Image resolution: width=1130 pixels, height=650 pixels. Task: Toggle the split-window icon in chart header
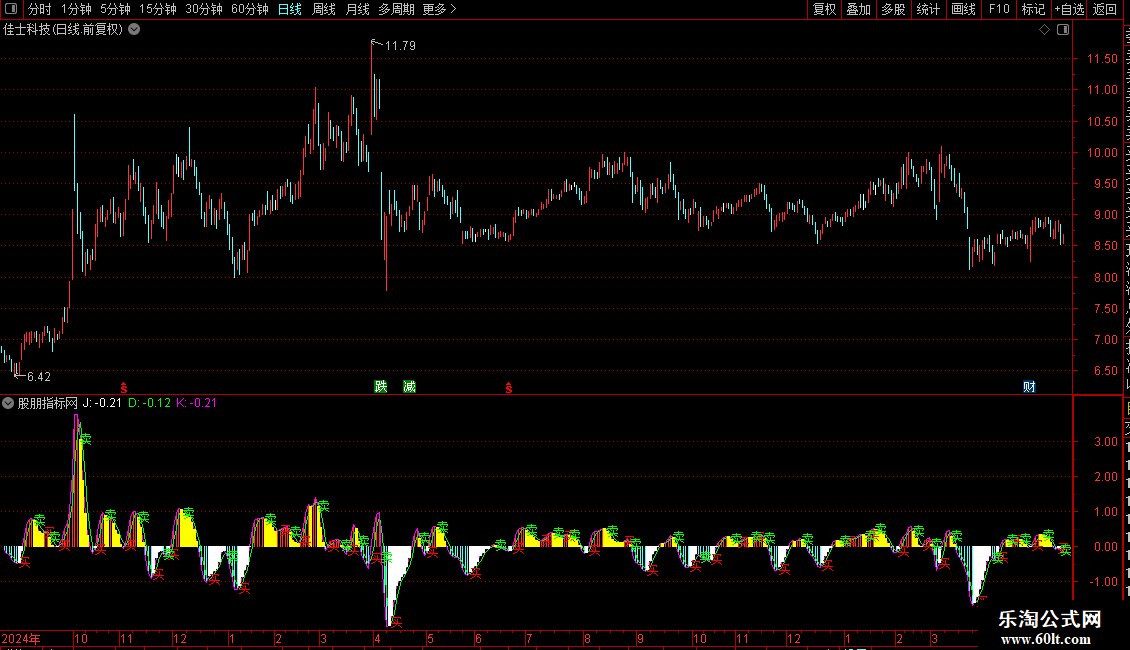(x=1063, y=30)
